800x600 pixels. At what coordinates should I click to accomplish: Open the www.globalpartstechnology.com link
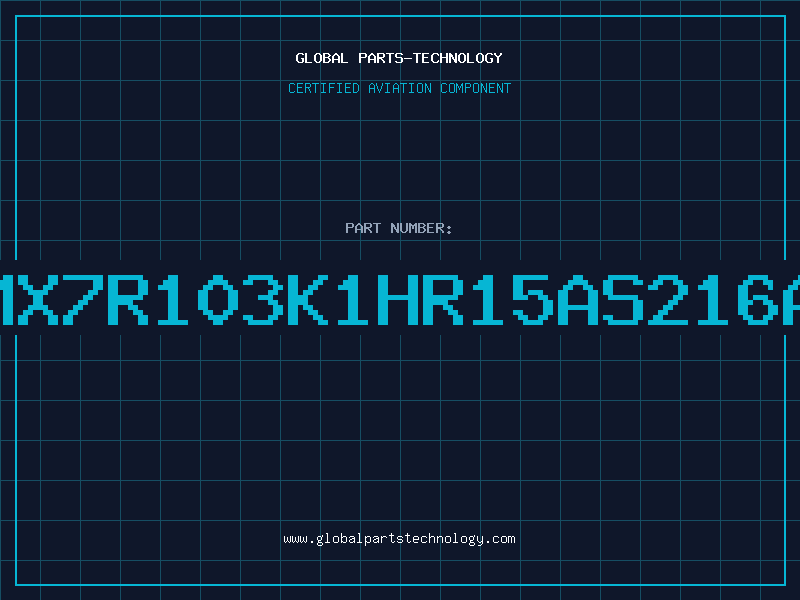coord(399,539)
